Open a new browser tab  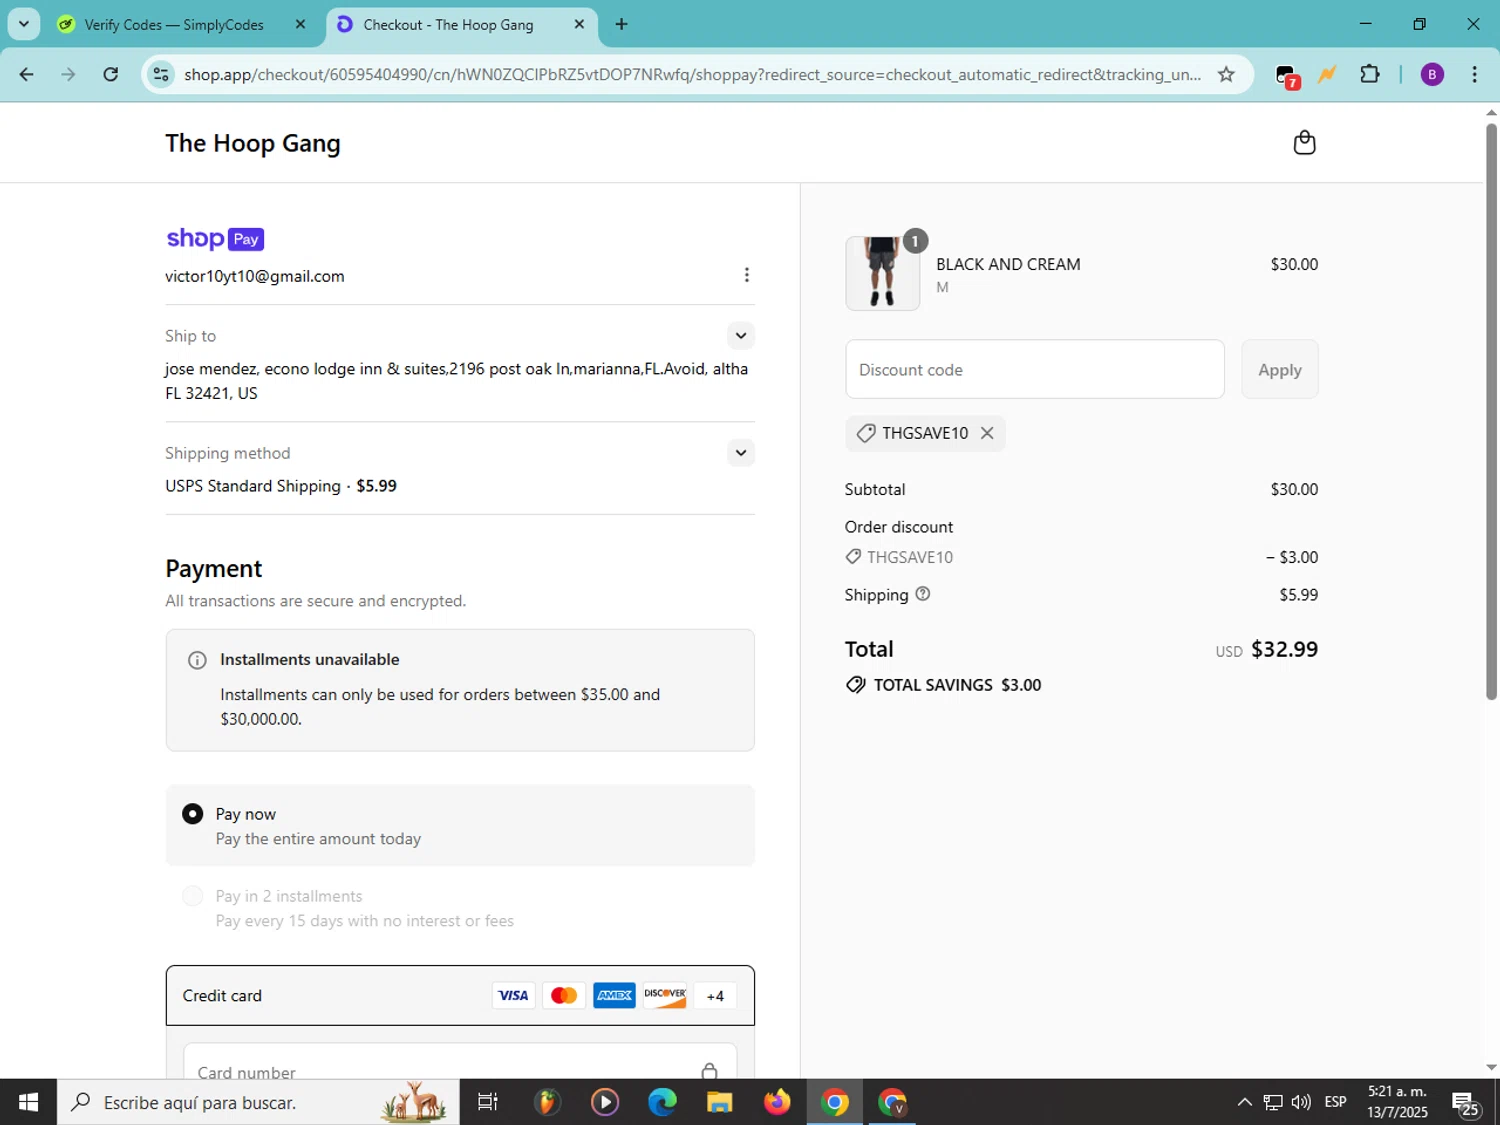pyautogui.click(x=622, y=24)
